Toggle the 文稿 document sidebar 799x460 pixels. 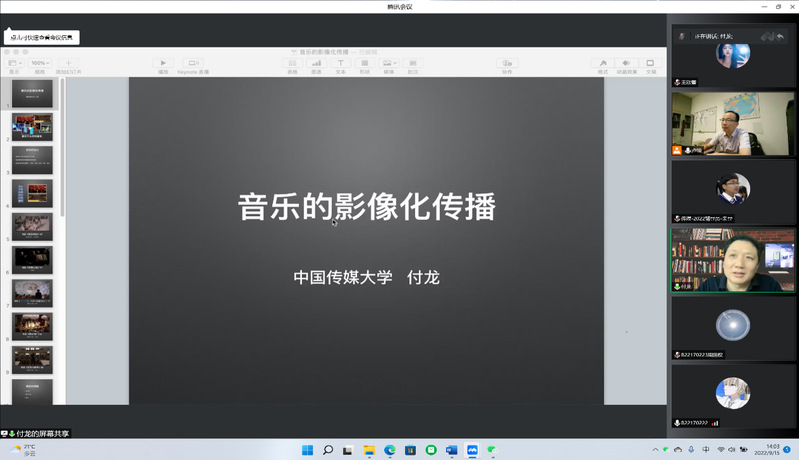pyautogui.click(x=651, y=63)
